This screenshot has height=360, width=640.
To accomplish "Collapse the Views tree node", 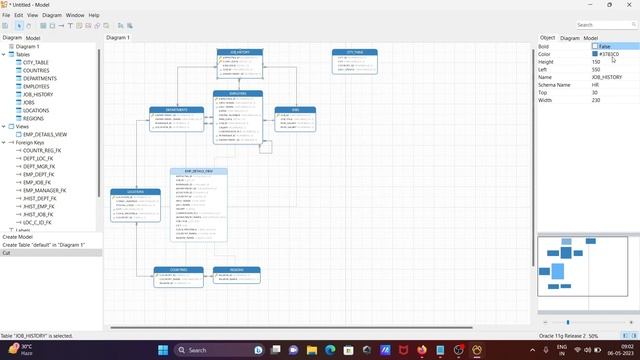I will (x=4, y=127).
